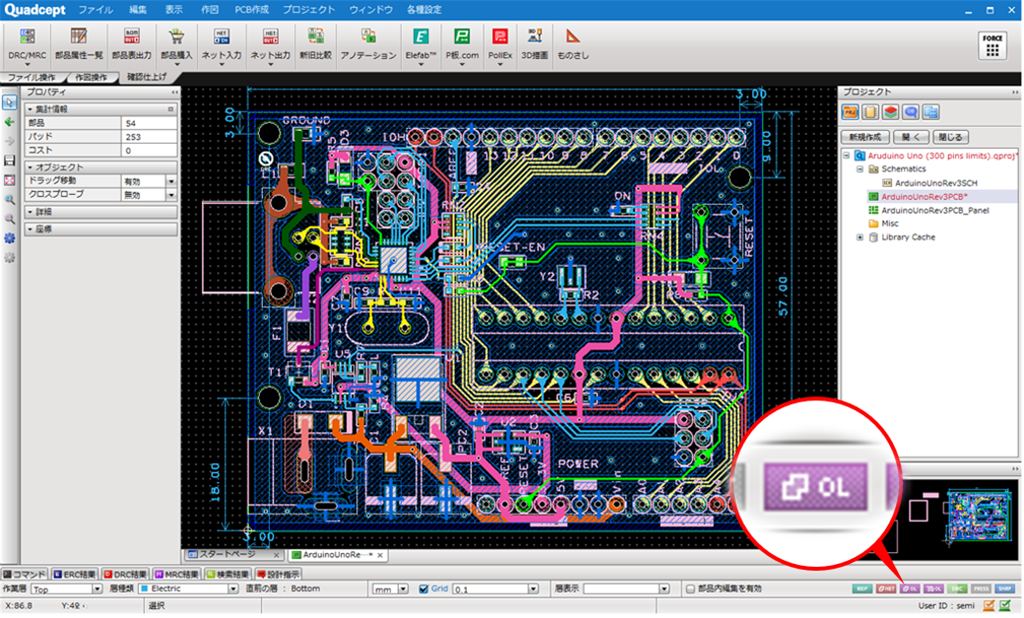Screen dimensions: 1024x618
Task: Open the PCB作成 menu
Action: coord(251,10)
